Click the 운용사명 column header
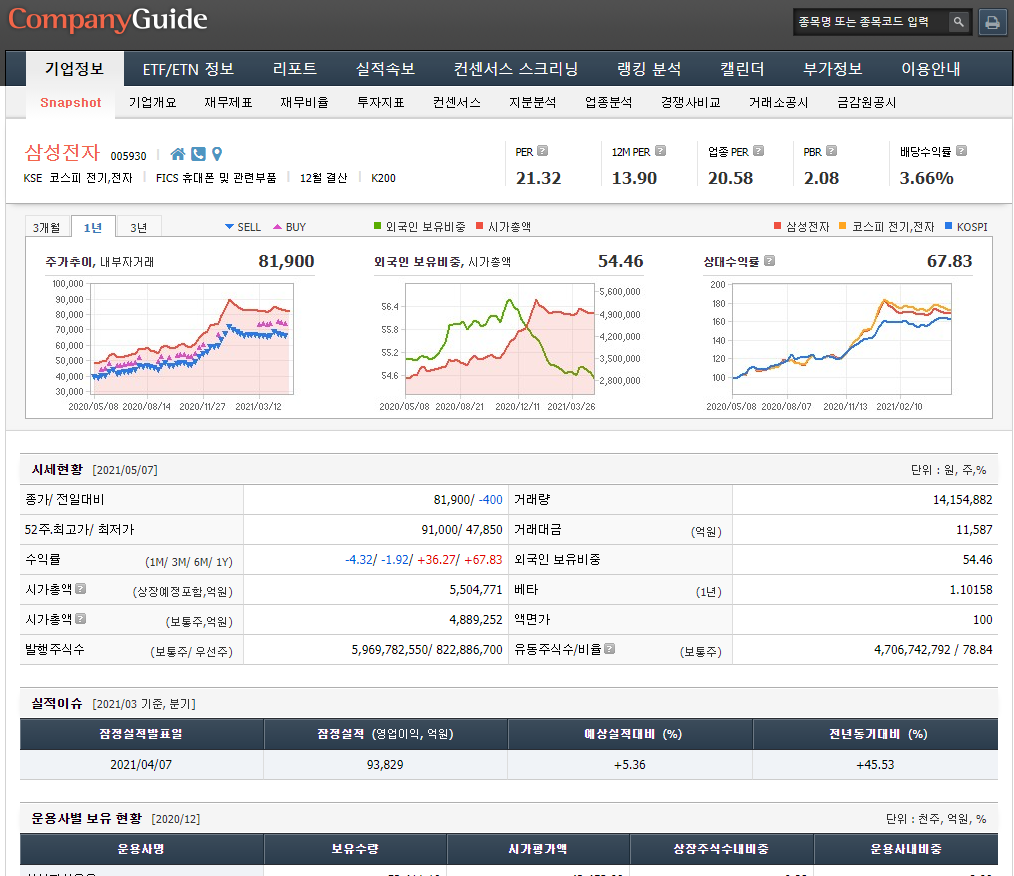The width and height of the screenshot is (1014, 876). point(141,849)
